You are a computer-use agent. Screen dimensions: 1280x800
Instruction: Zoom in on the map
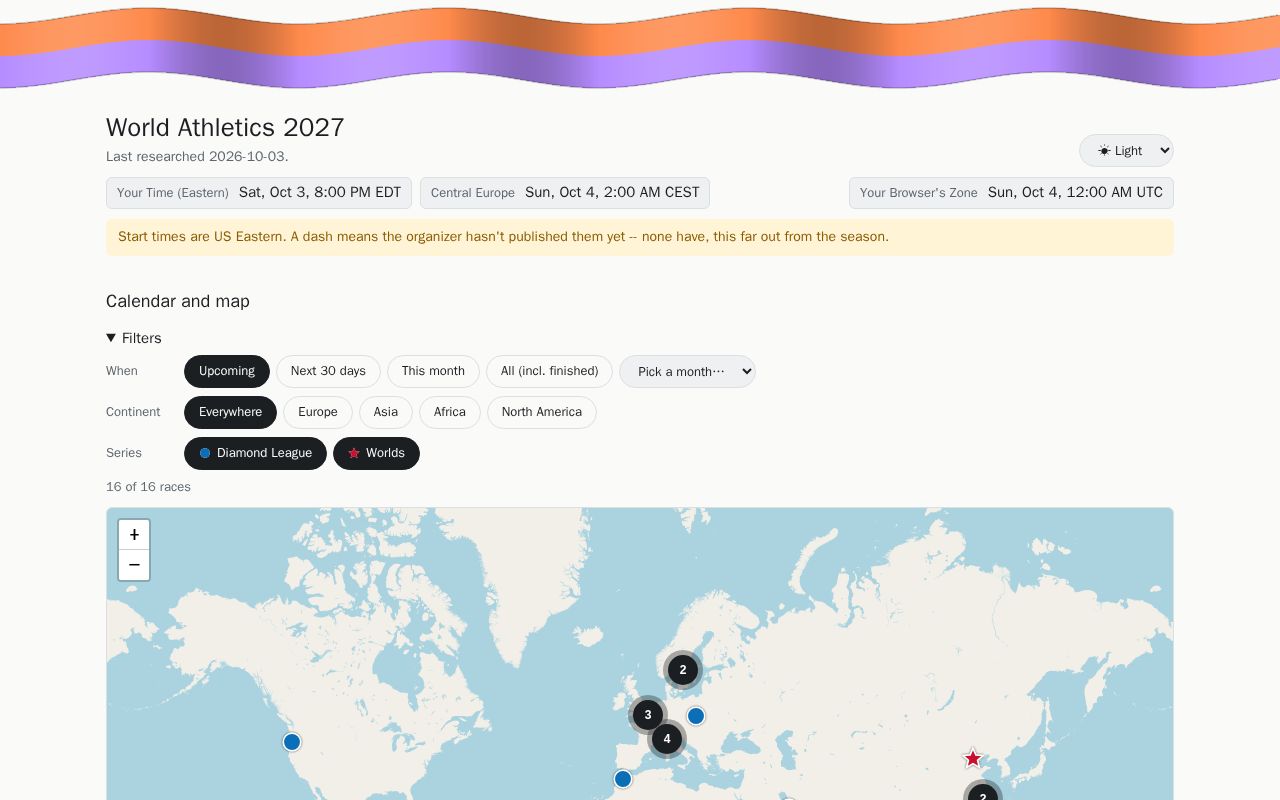(134, 534)
